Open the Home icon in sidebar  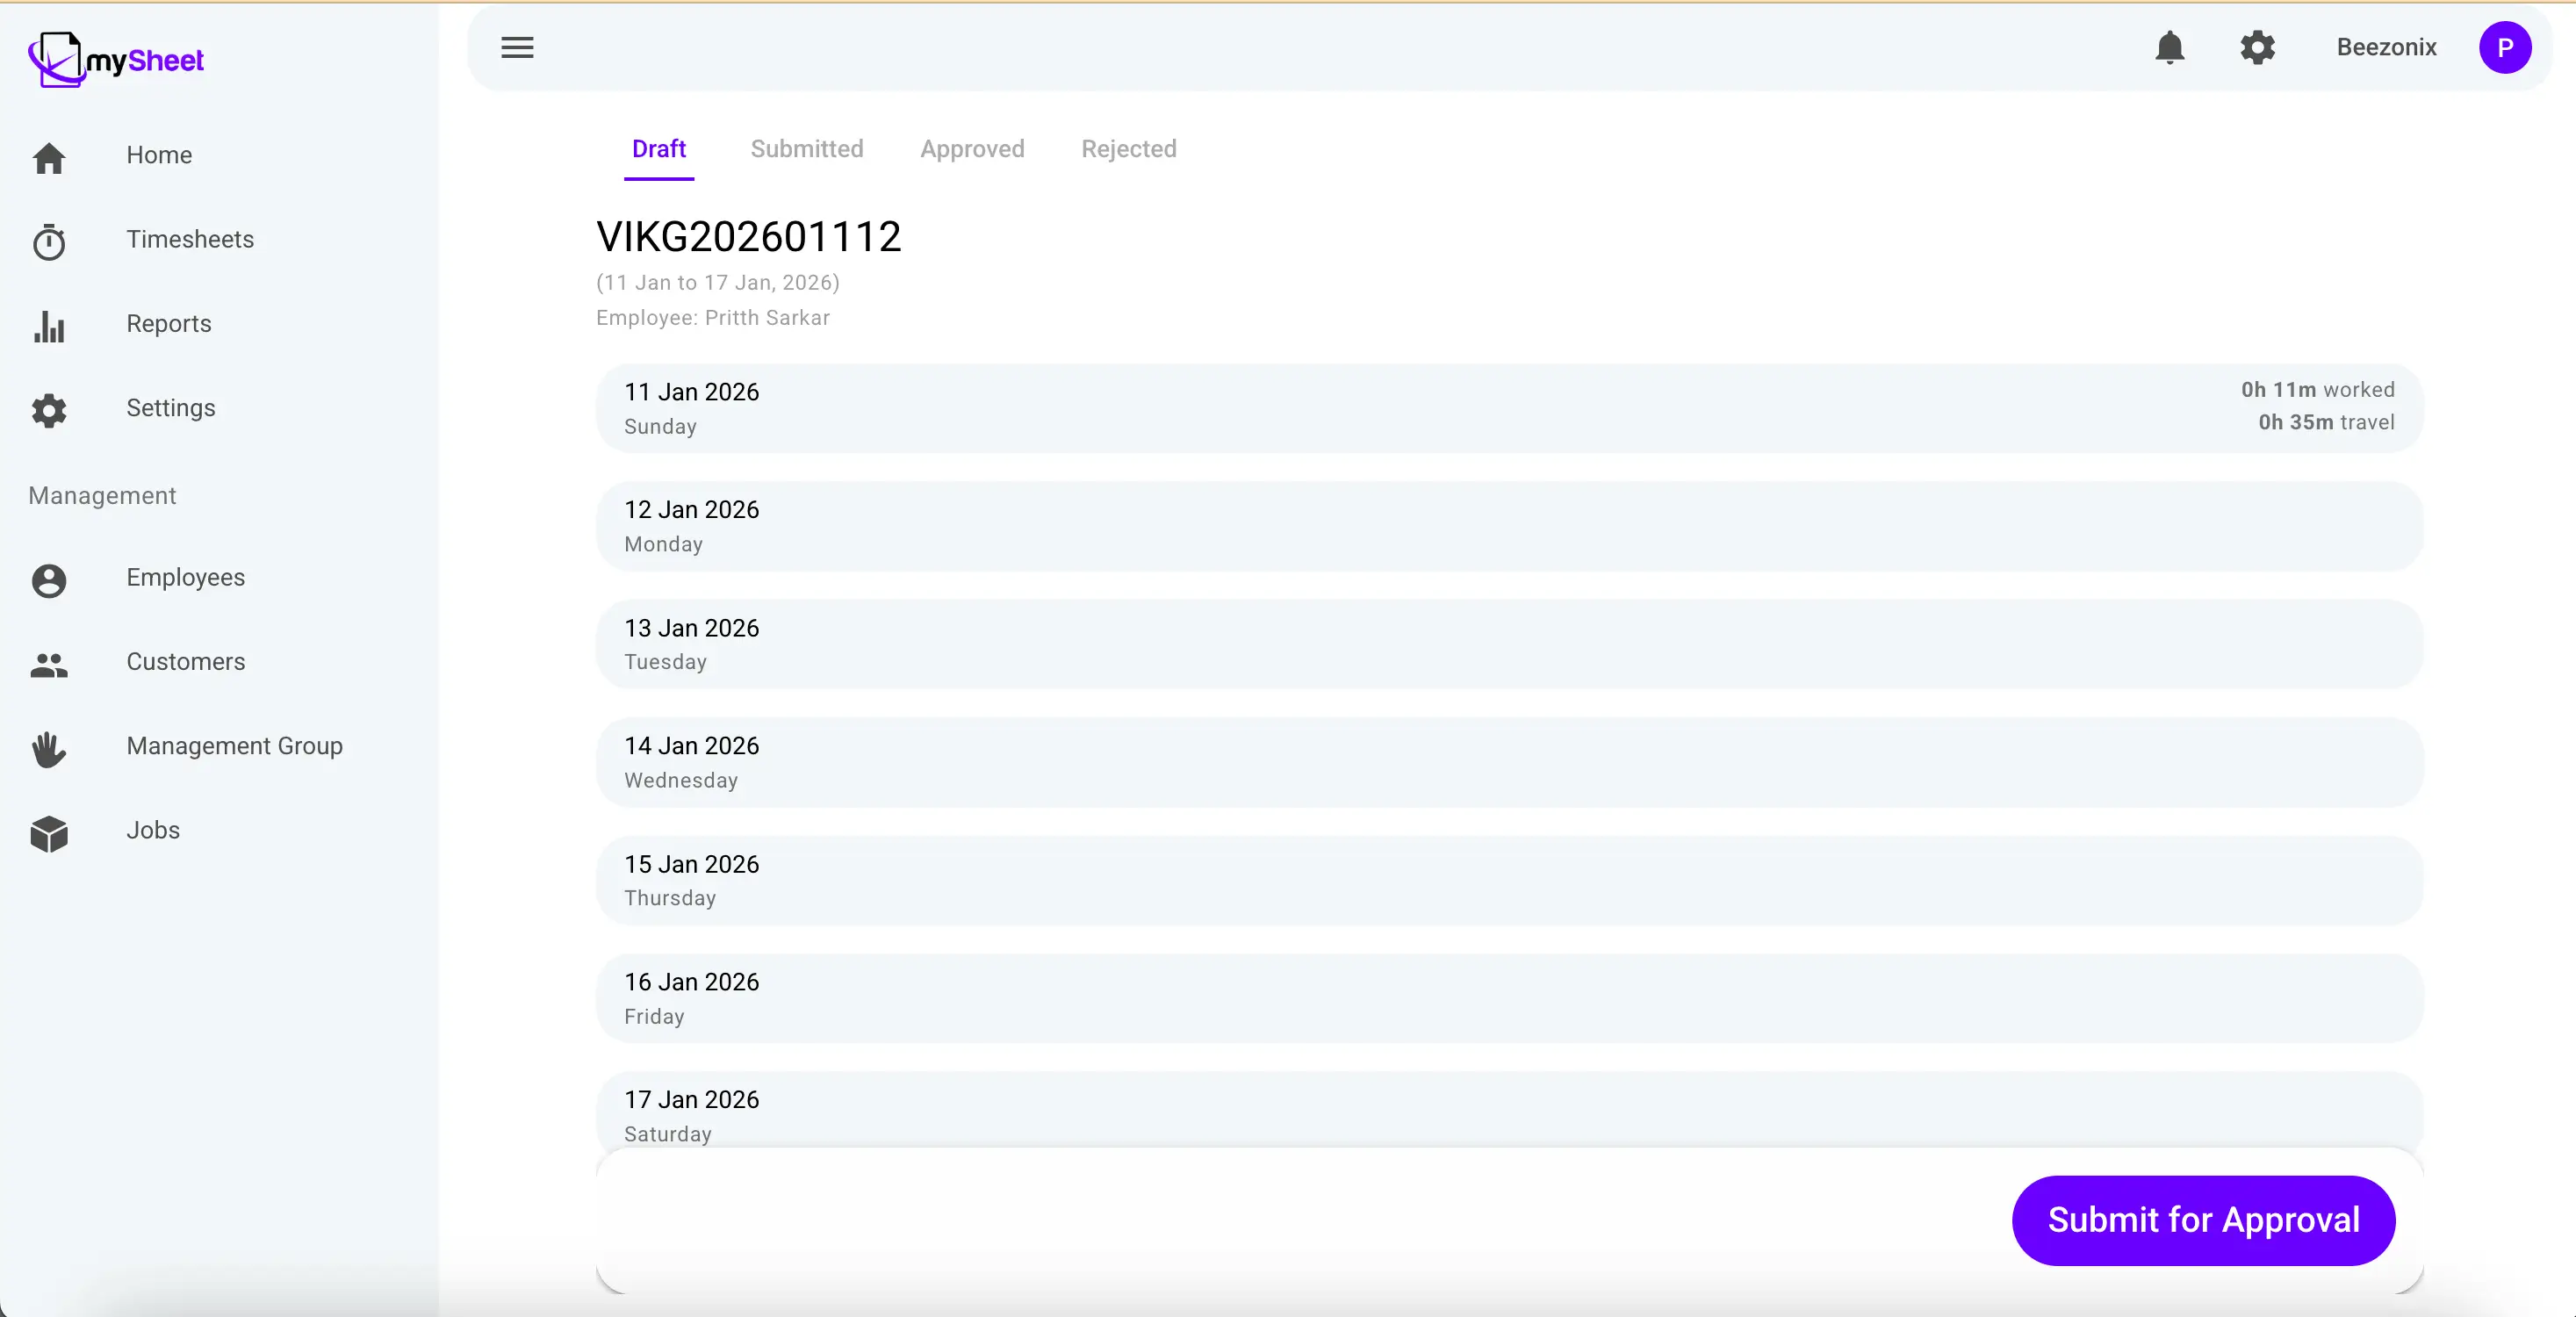click(x=49, y=158)
